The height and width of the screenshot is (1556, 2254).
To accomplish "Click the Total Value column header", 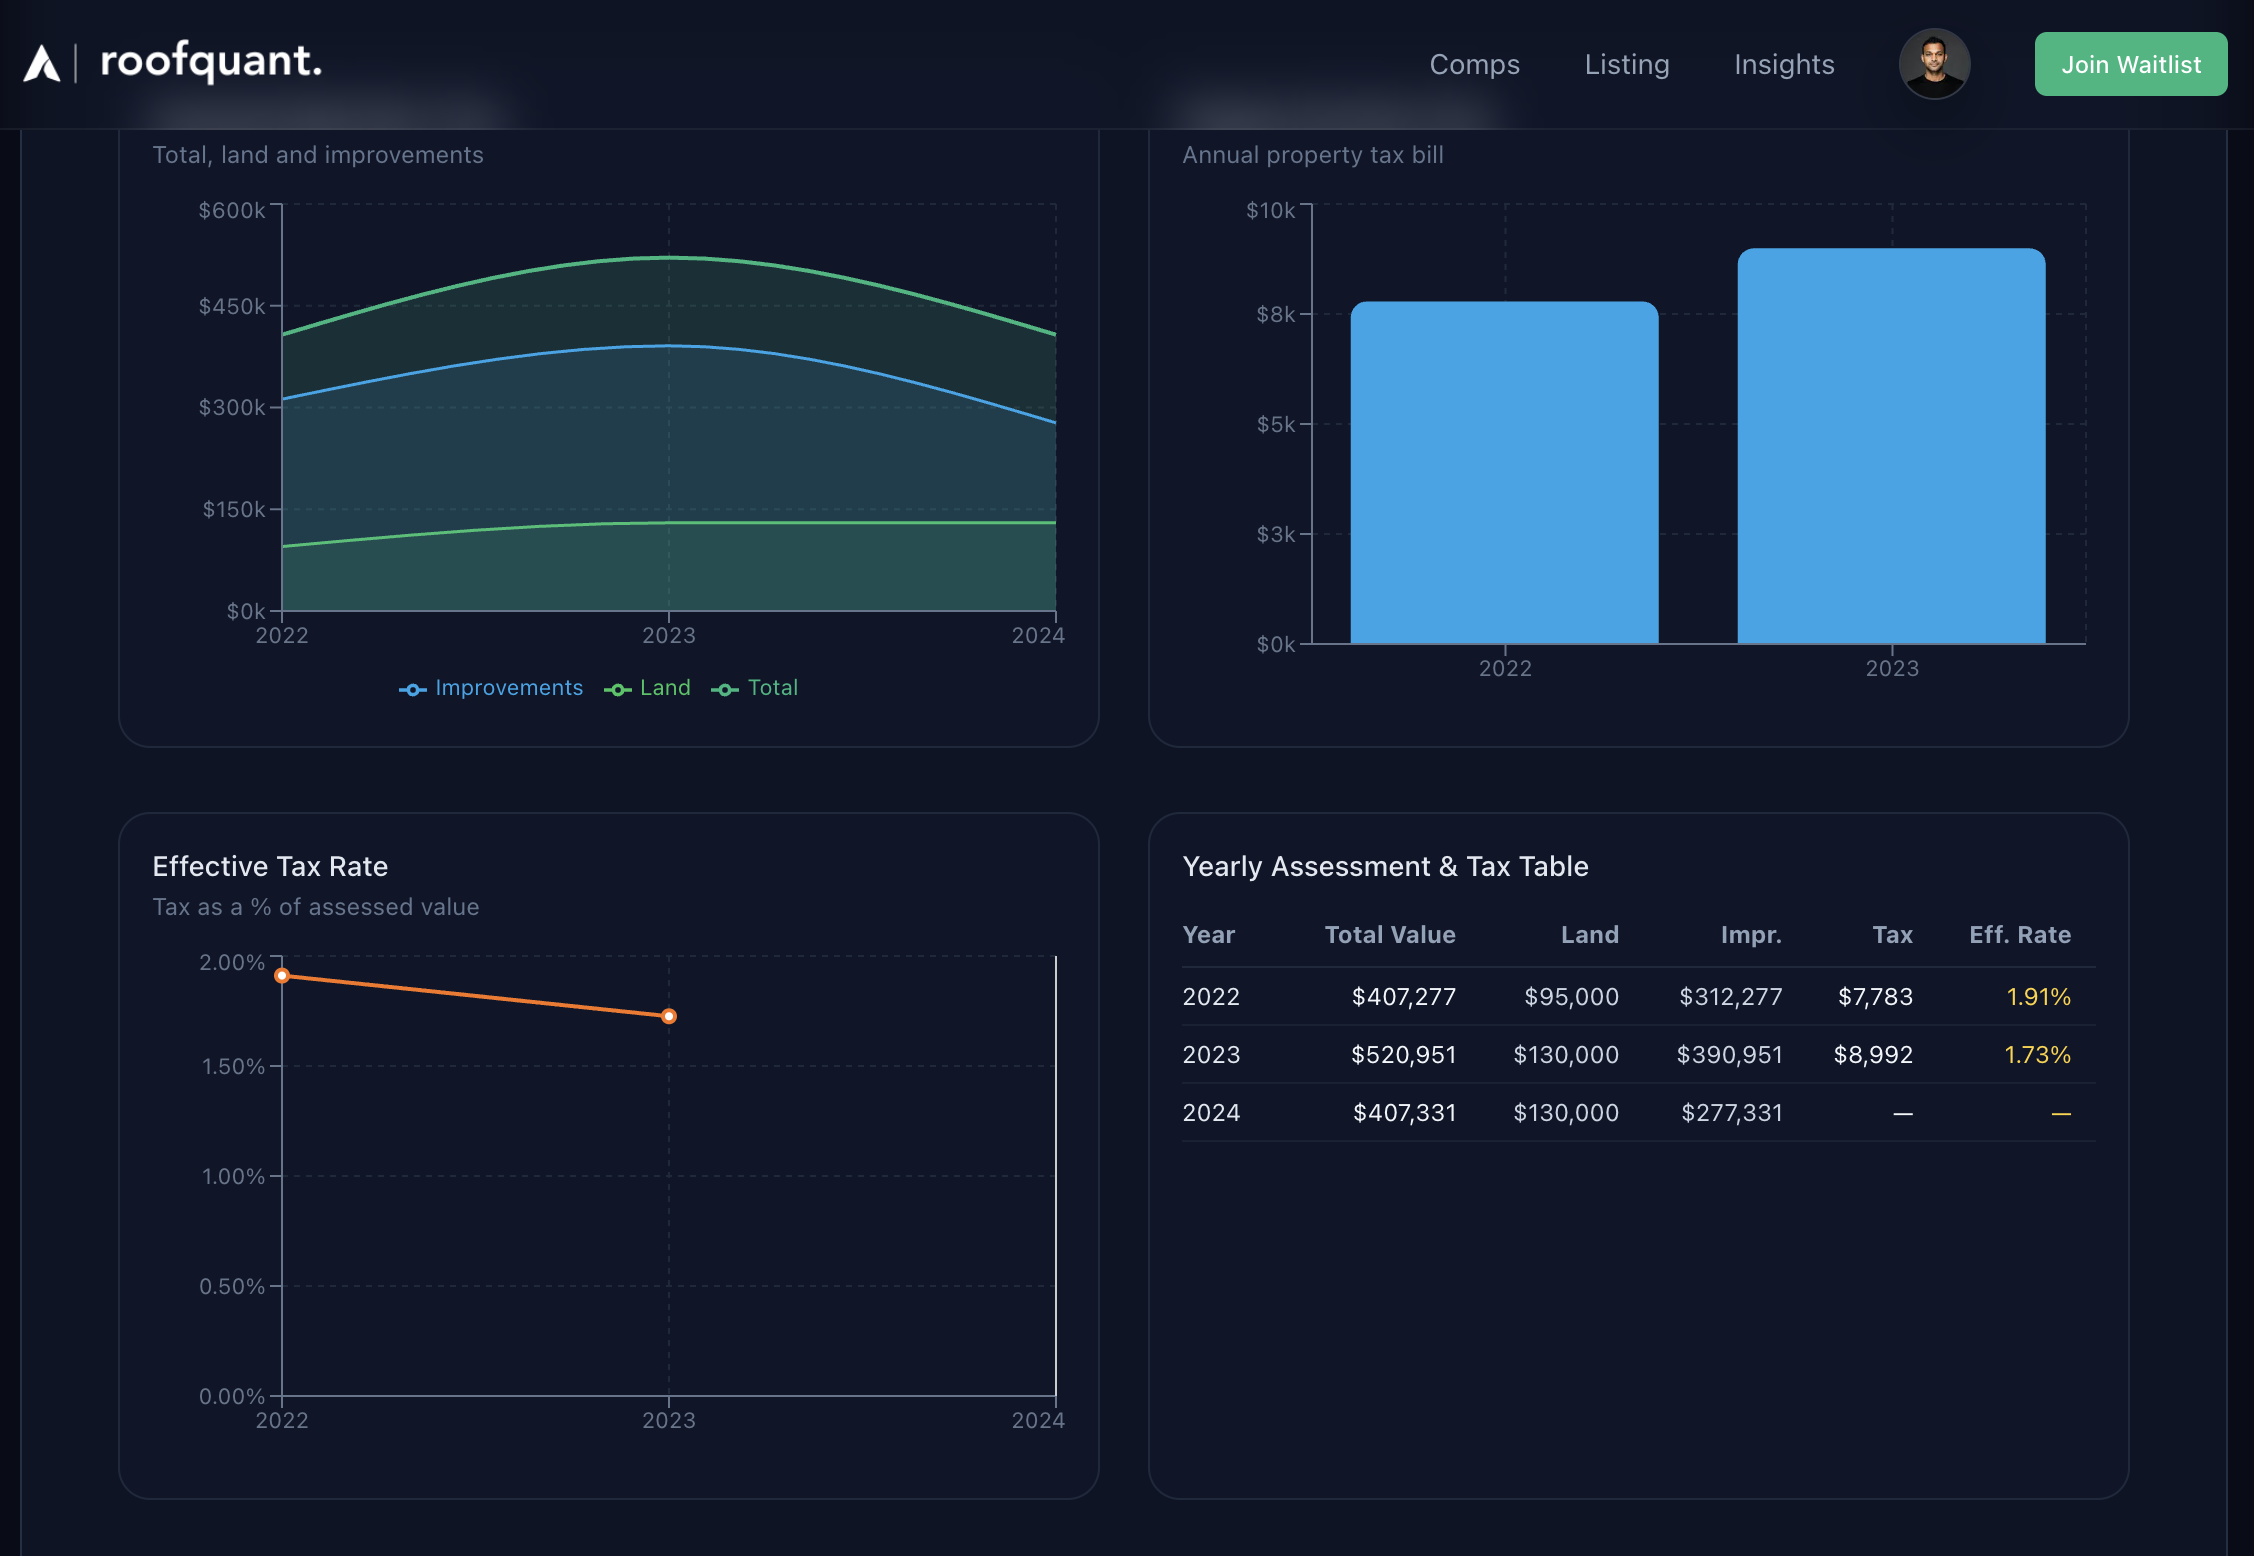I will pyautogui.click(x=1389, y=935).
